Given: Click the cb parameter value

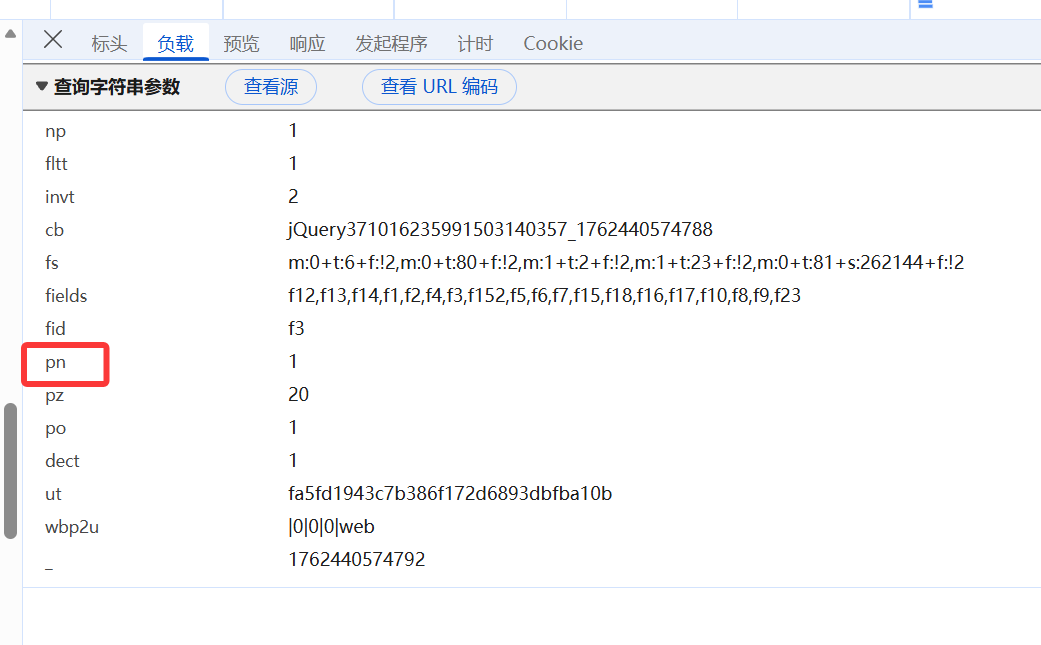Looking at the screenshot, I should coord(500,229).
